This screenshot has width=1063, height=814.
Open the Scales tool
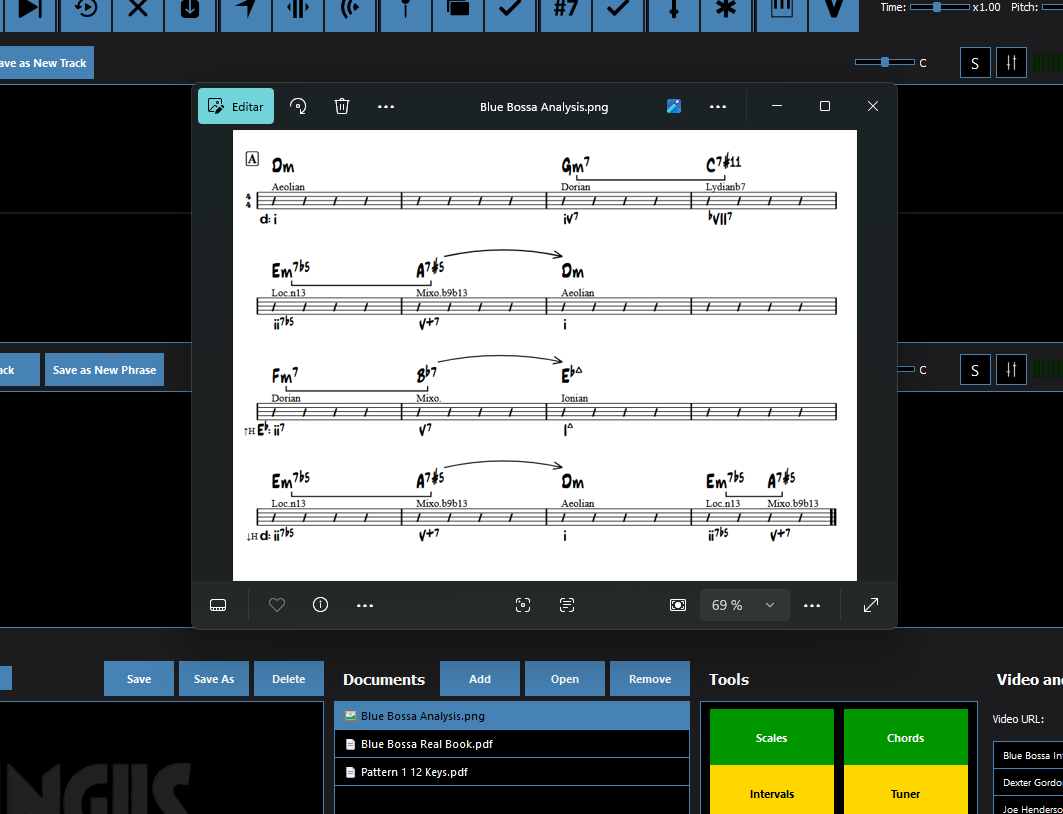[x=771, y=738]
